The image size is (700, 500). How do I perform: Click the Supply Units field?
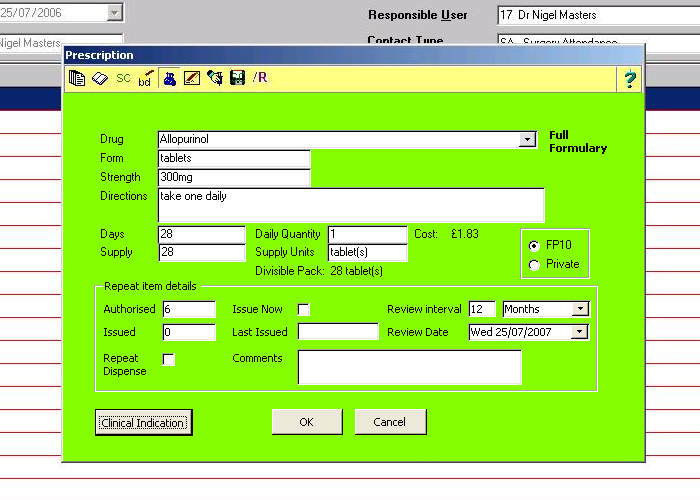tap(367, 252)
